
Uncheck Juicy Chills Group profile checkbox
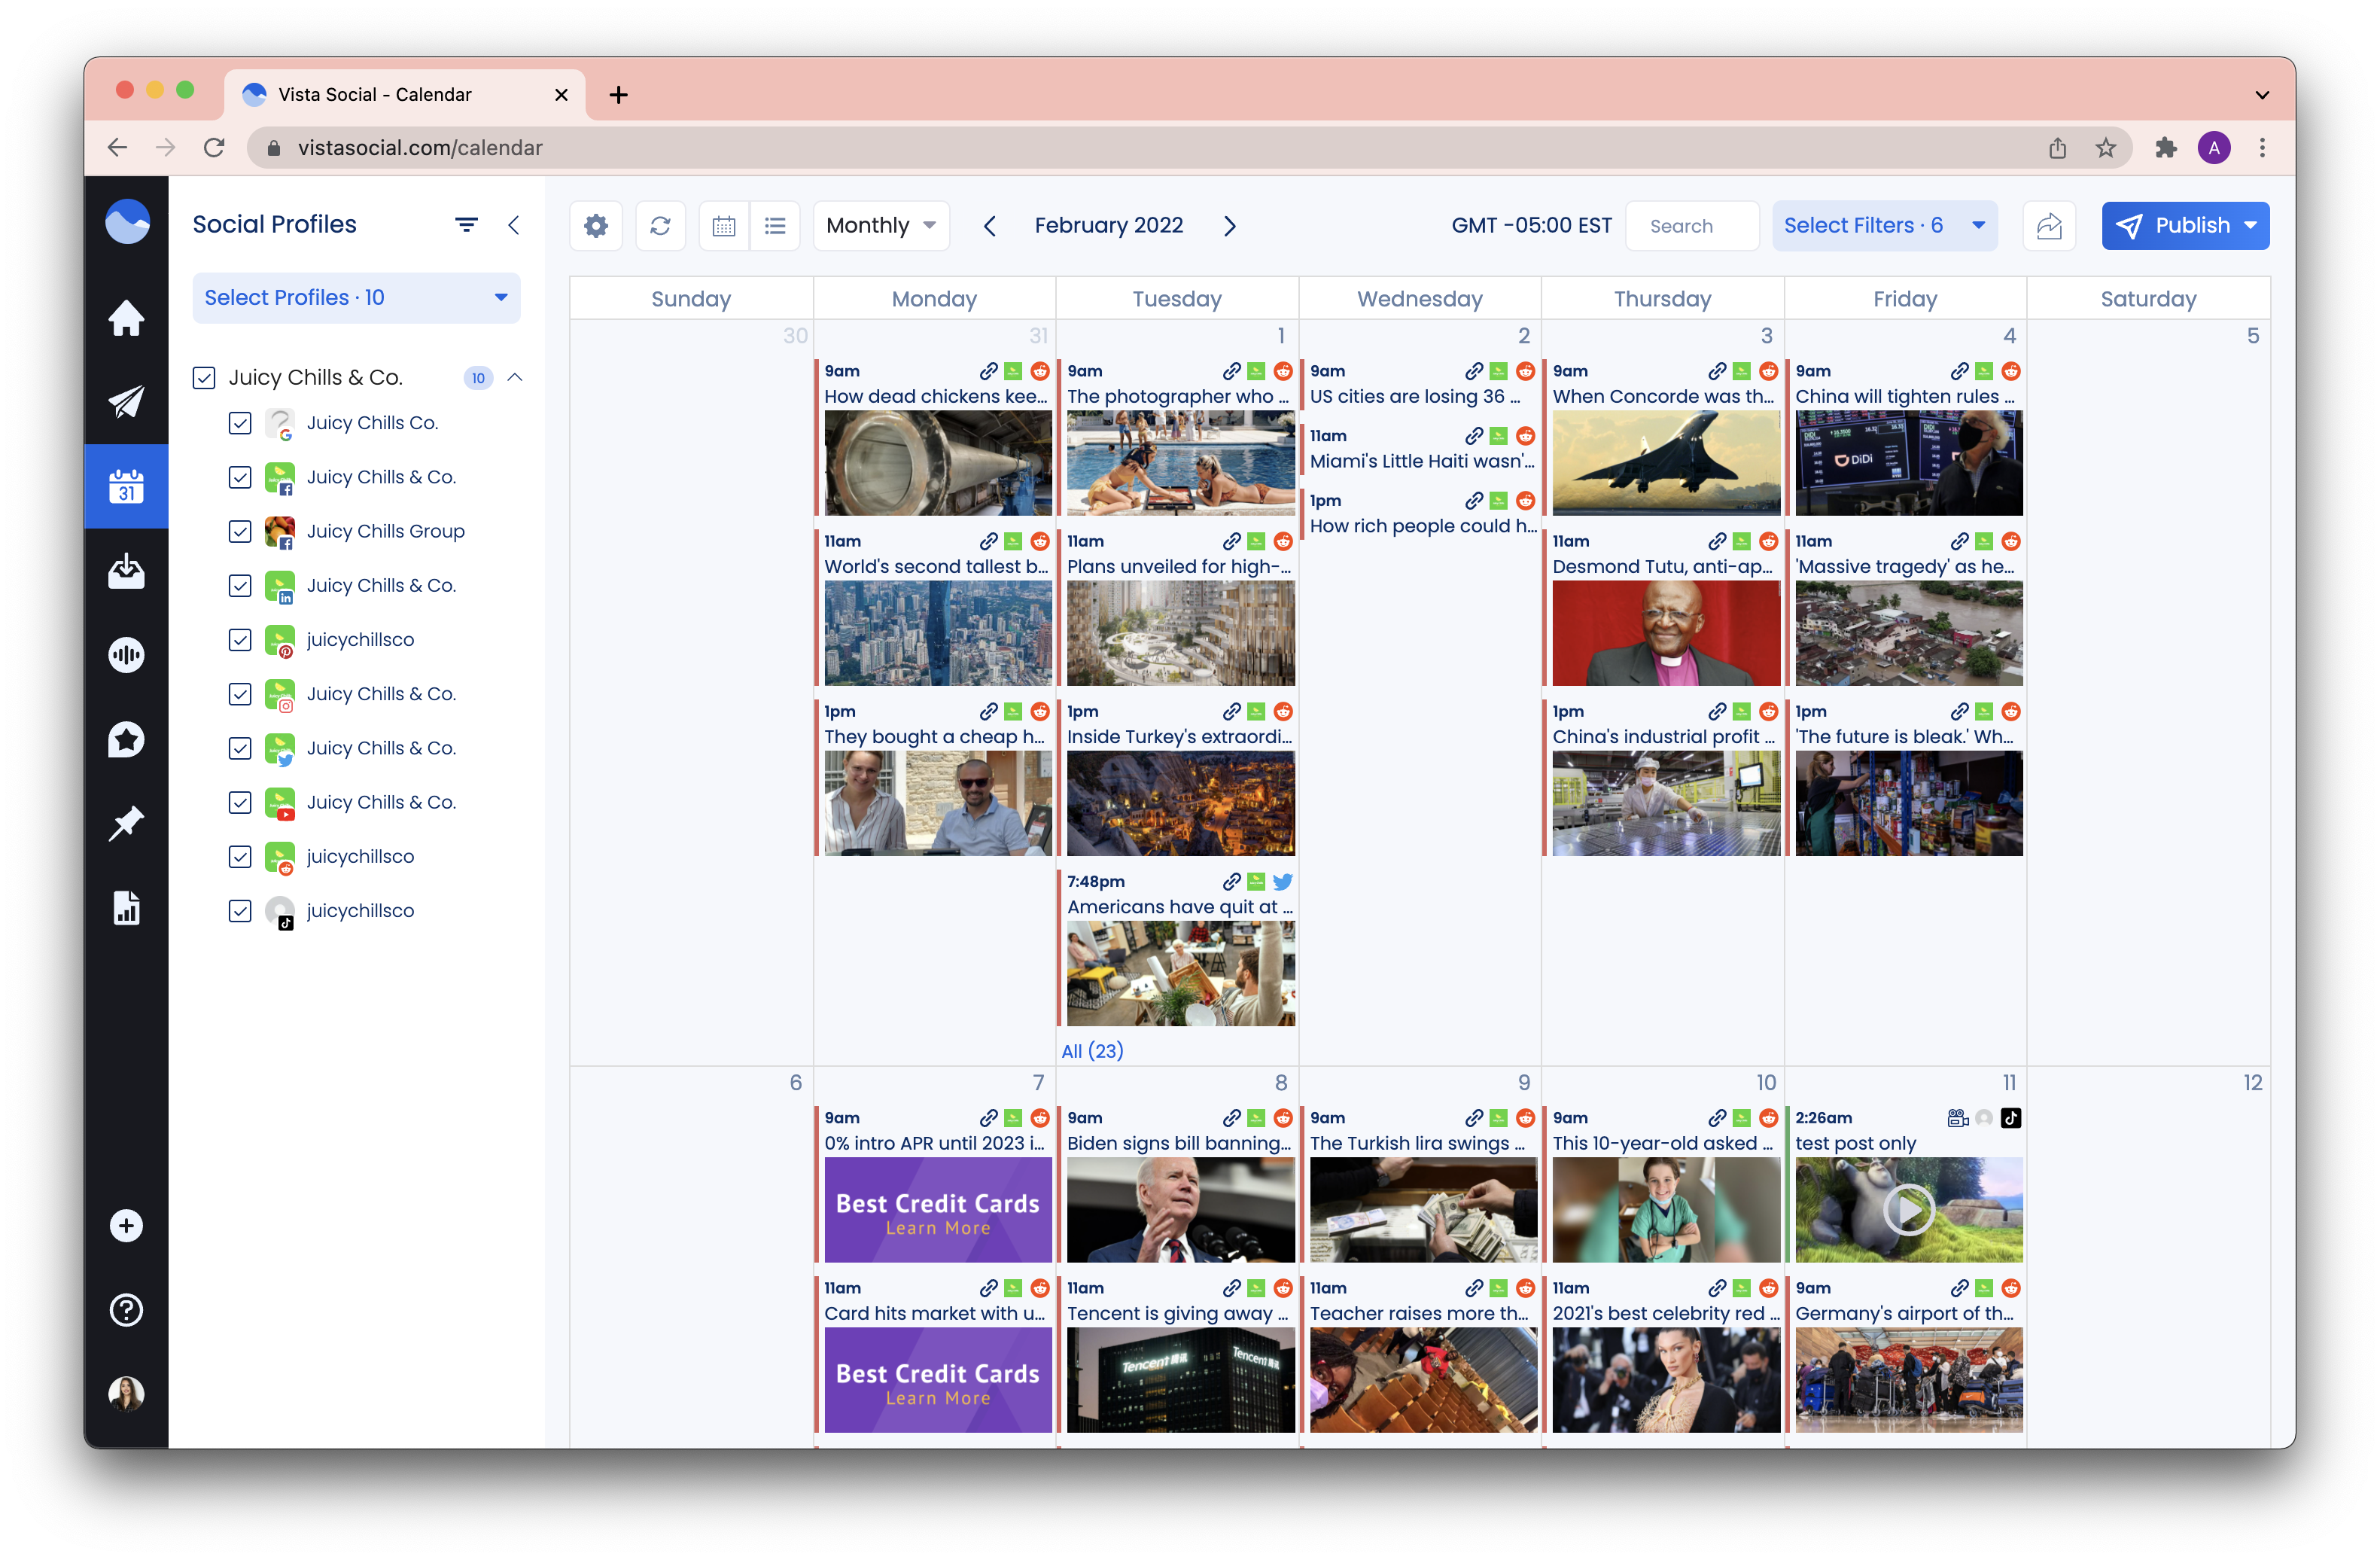[x=240, y=532]
